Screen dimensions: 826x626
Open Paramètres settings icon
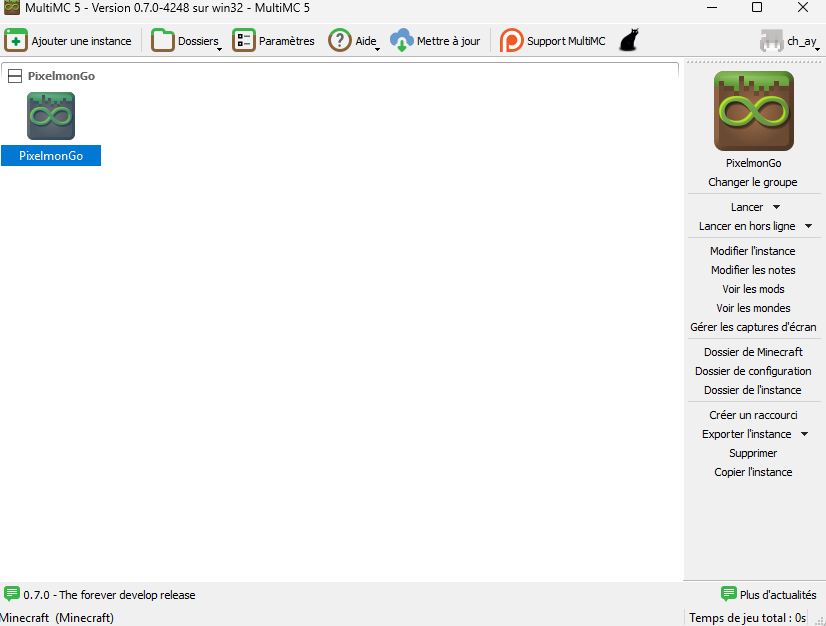[x=243, y=41]
